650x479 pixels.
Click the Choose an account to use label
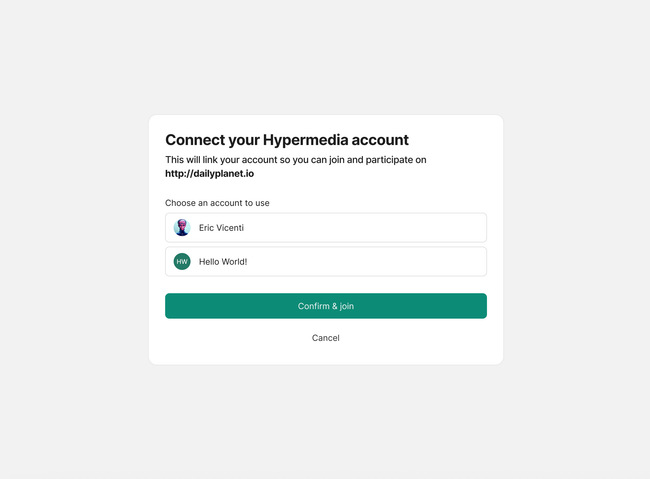point(217,203)
